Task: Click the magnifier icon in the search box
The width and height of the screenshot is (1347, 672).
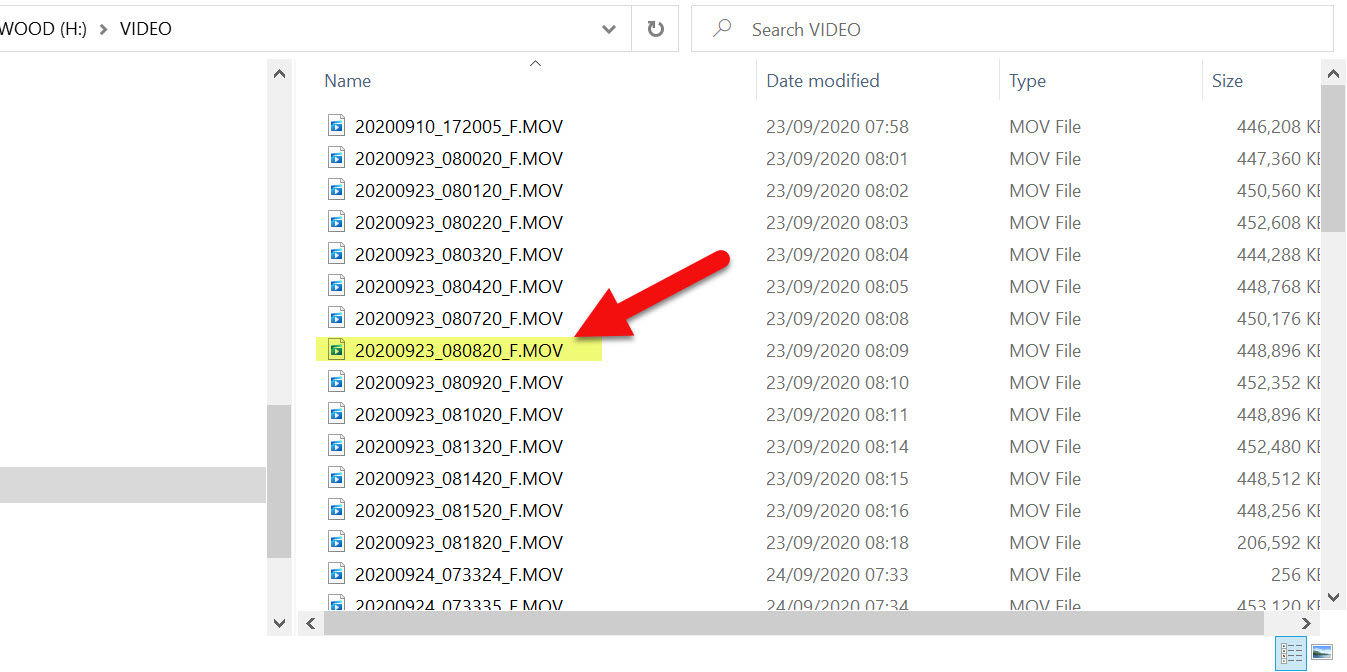Action: (723, 29)
